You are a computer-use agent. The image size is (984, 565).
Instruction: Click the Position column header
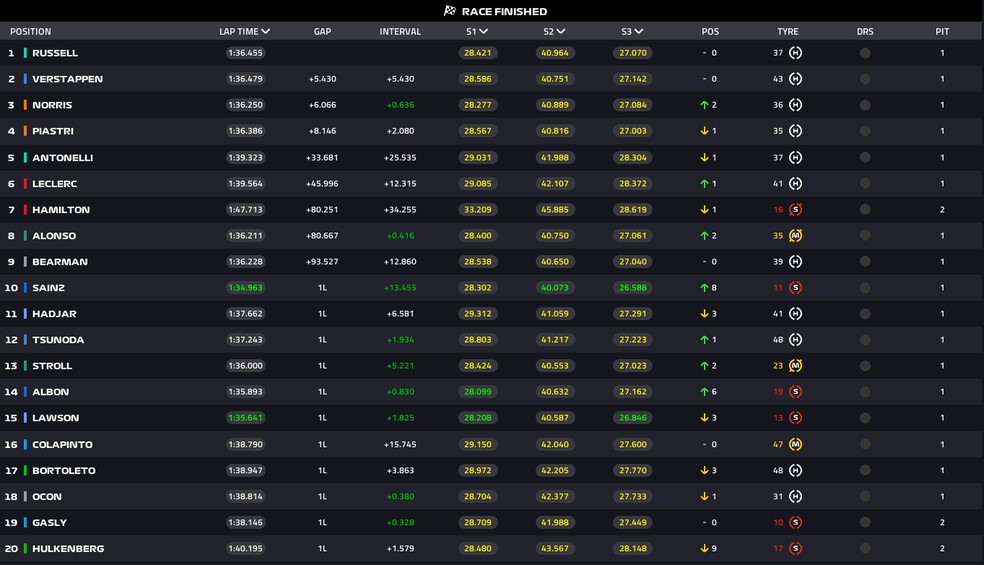30,32
